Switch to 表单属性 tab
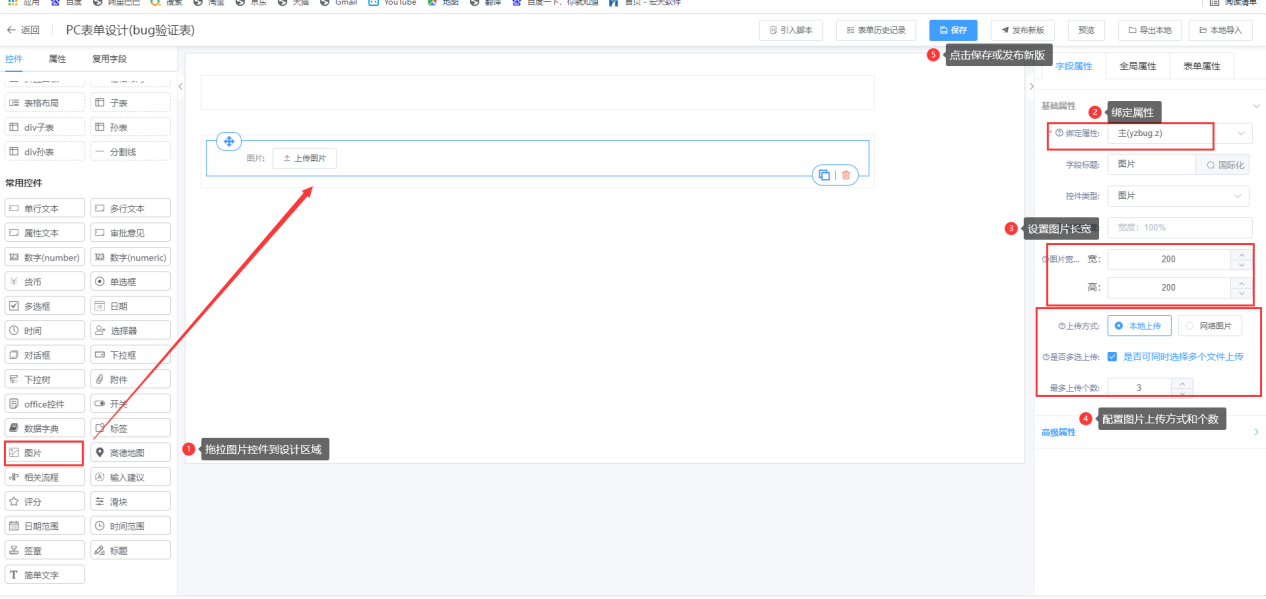This screenshot has width=1266, height=599. pyautogui.click(x=1202, y=66)
